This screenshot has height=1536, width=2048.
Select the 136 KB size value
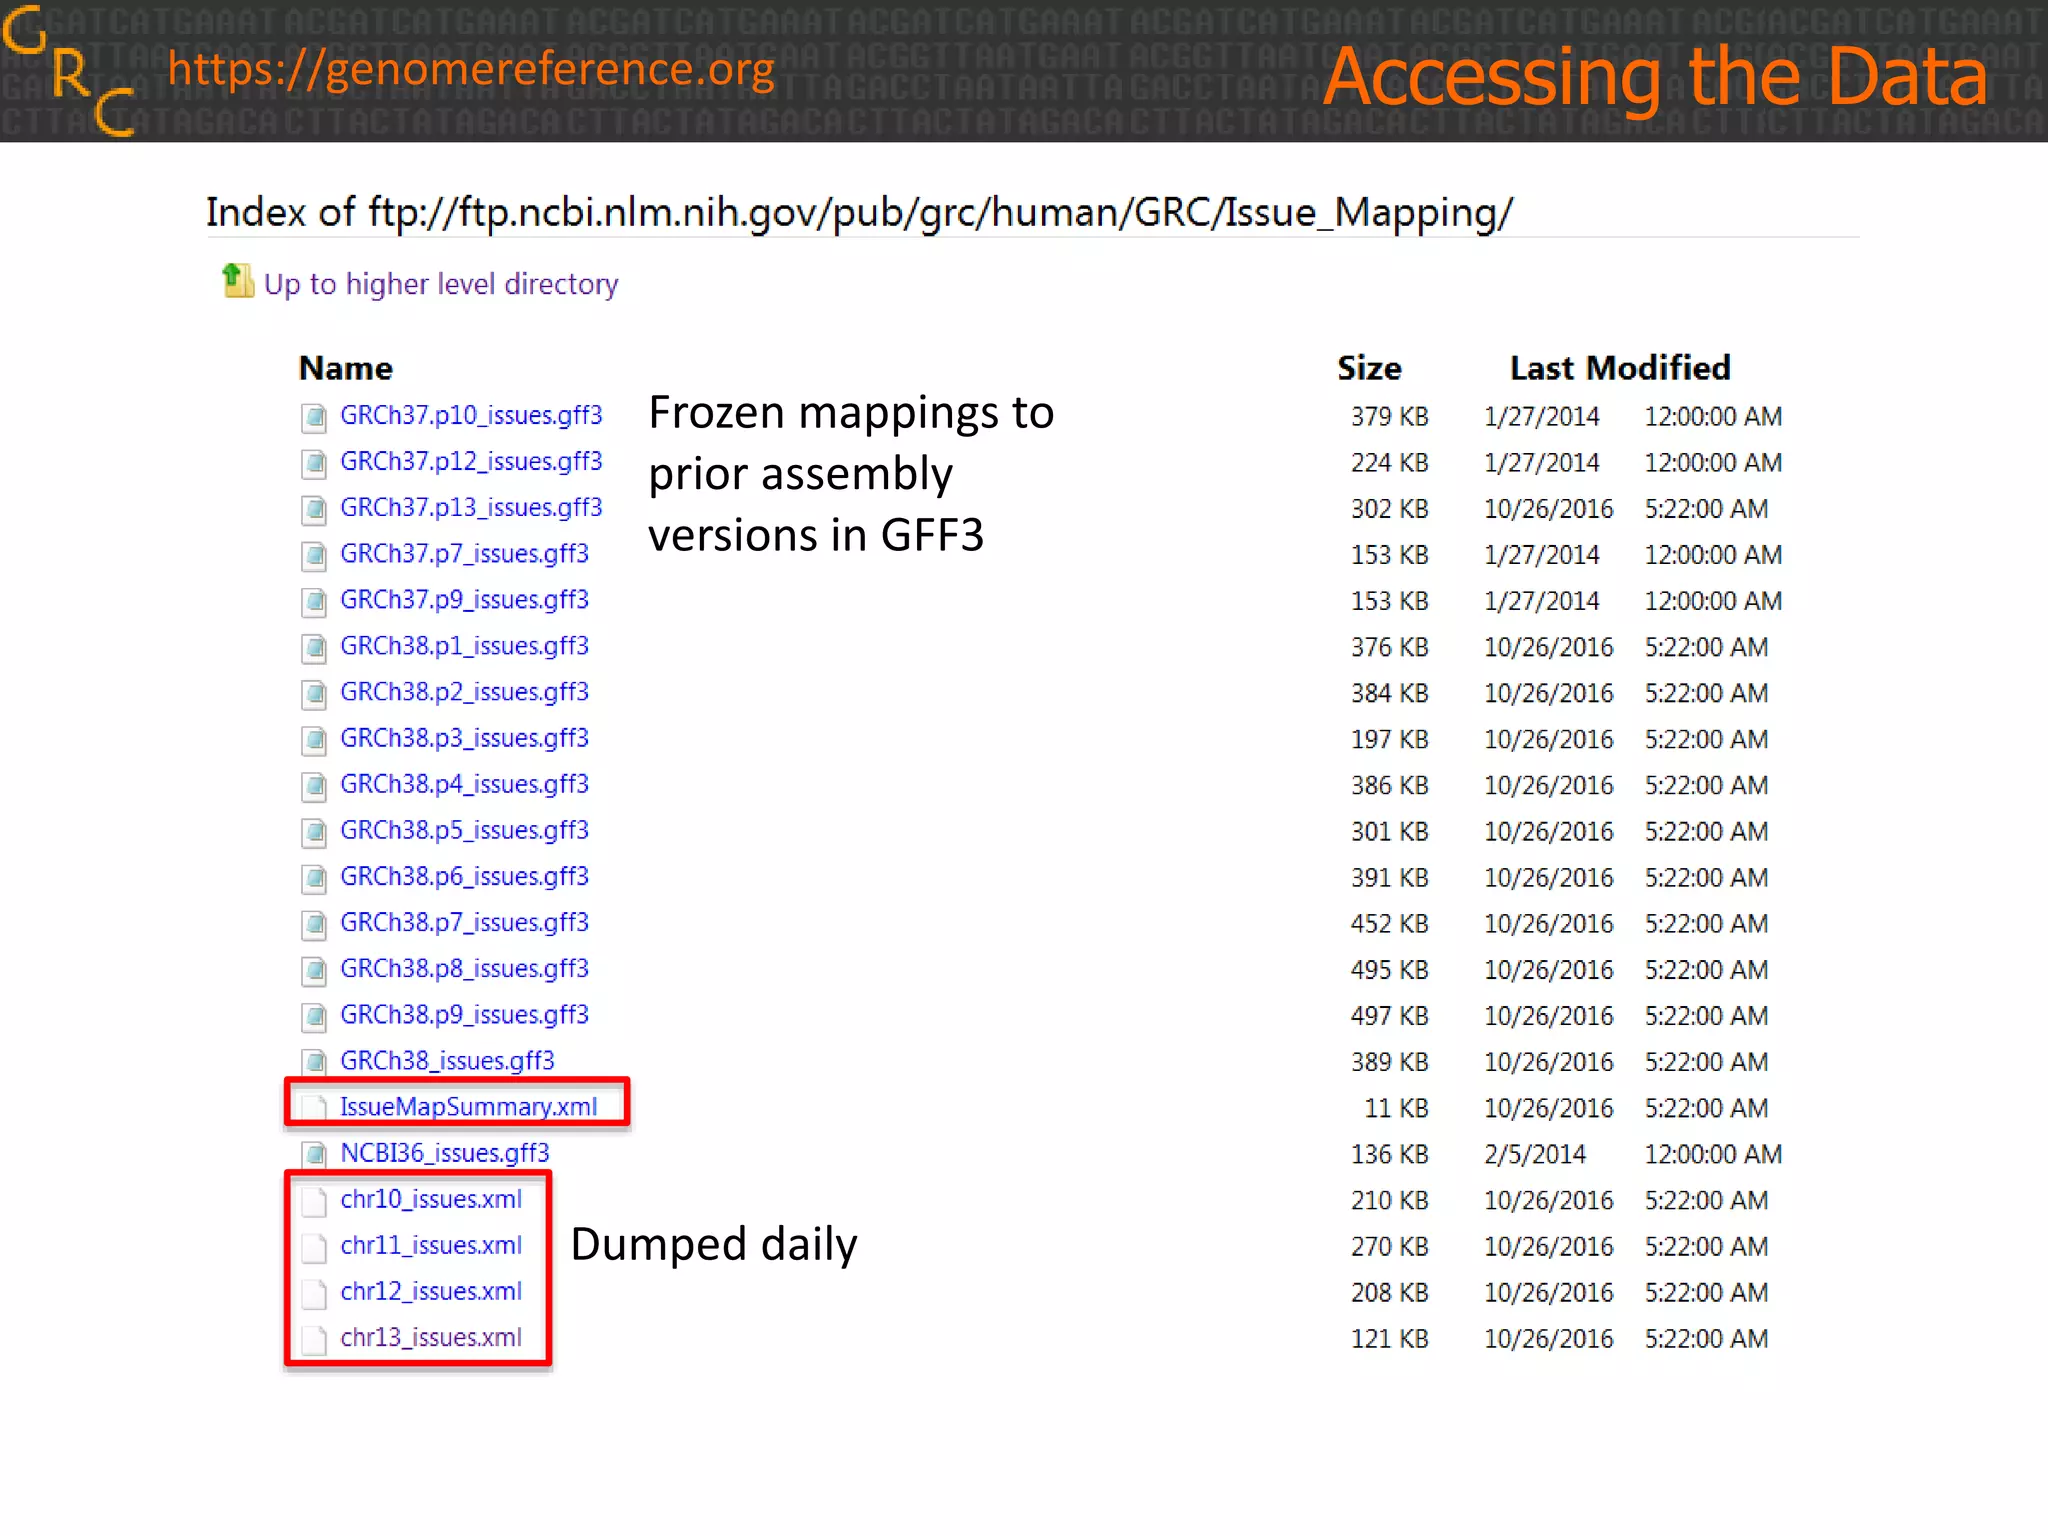[1390, 1154]
